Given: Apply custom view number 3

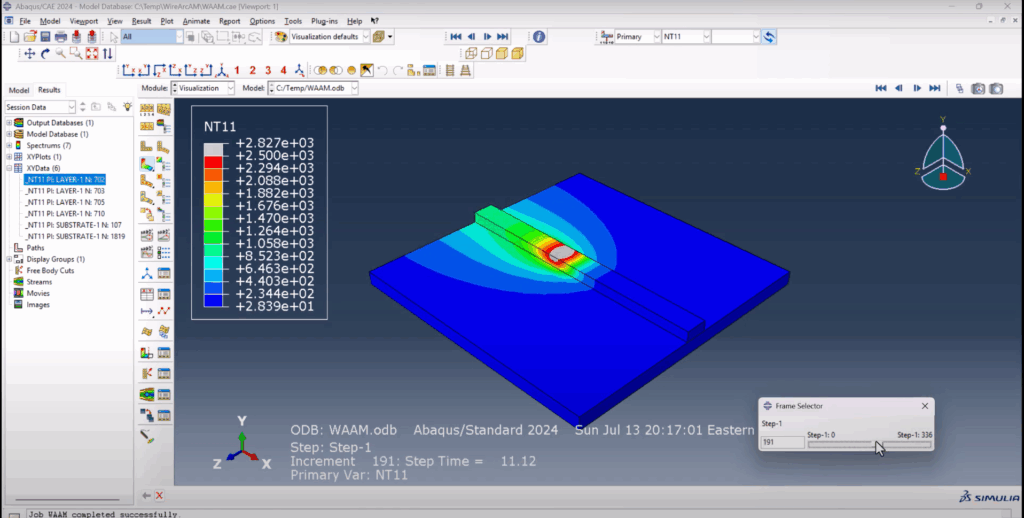Looking at the screenshot, I should [x=268, y=70].
